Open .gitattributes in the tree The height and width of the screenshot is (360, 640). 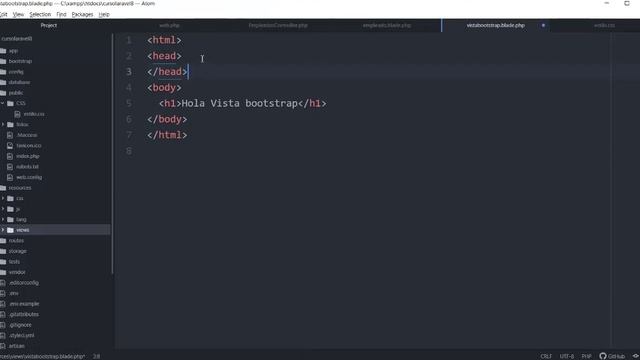24,315
